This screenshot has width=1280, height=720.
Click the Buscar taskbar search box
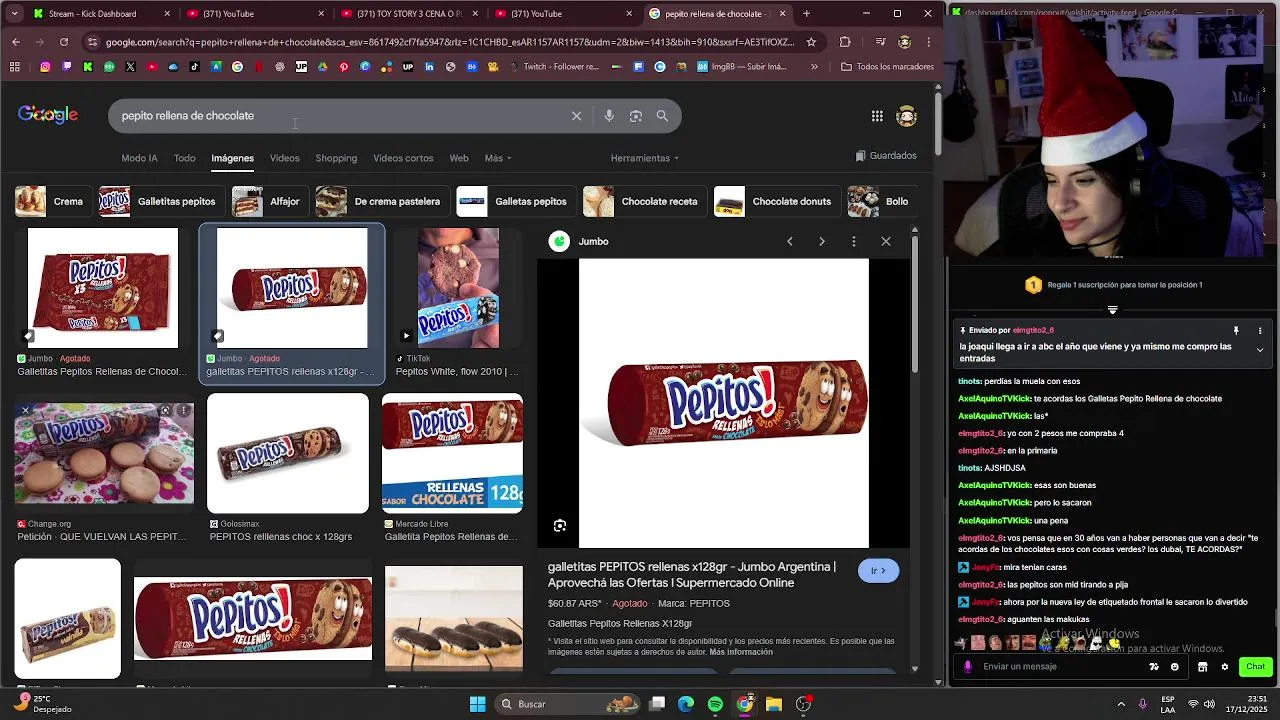tap(567, 704)
